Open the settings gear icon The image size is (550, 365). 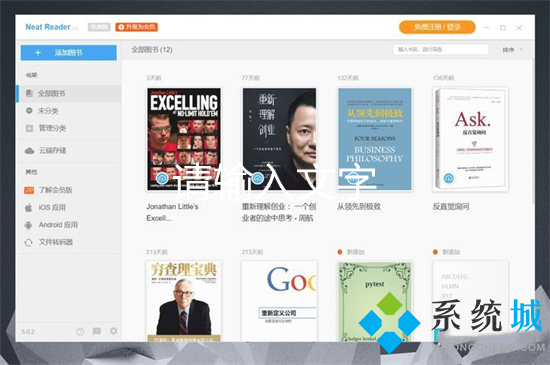coord(114,331)
